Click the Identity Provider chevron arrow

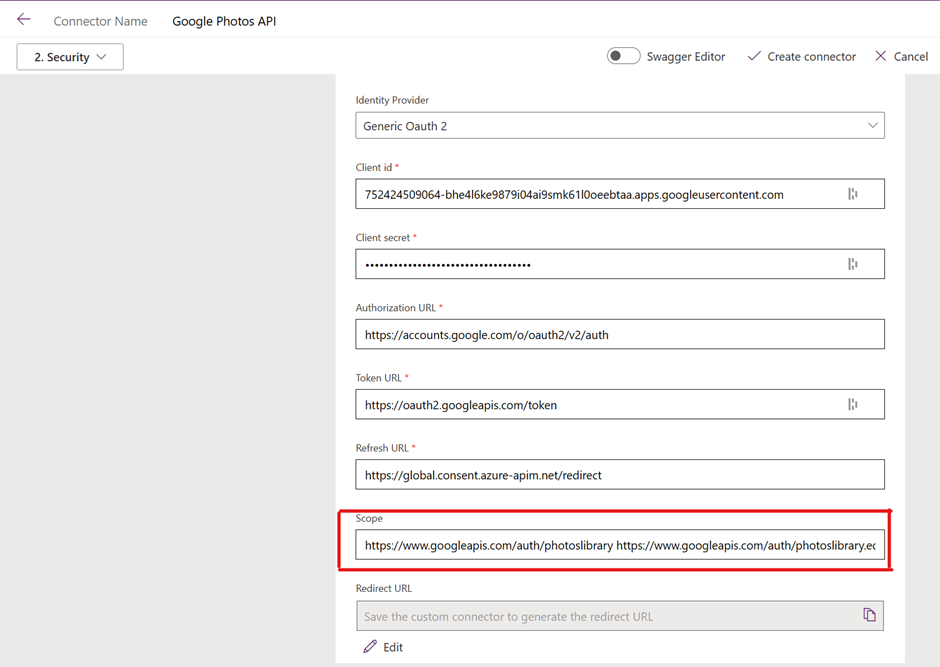872,126
